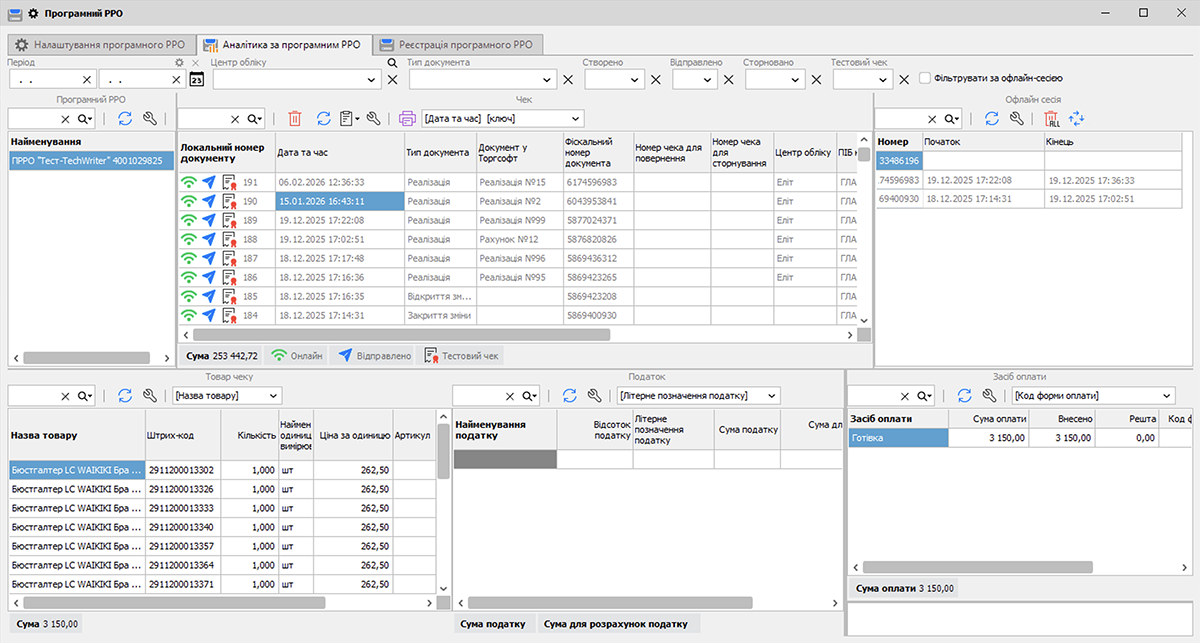The image size is (1200, 643).
Task: Refresh the Чек list
Action: click(322, 118)
